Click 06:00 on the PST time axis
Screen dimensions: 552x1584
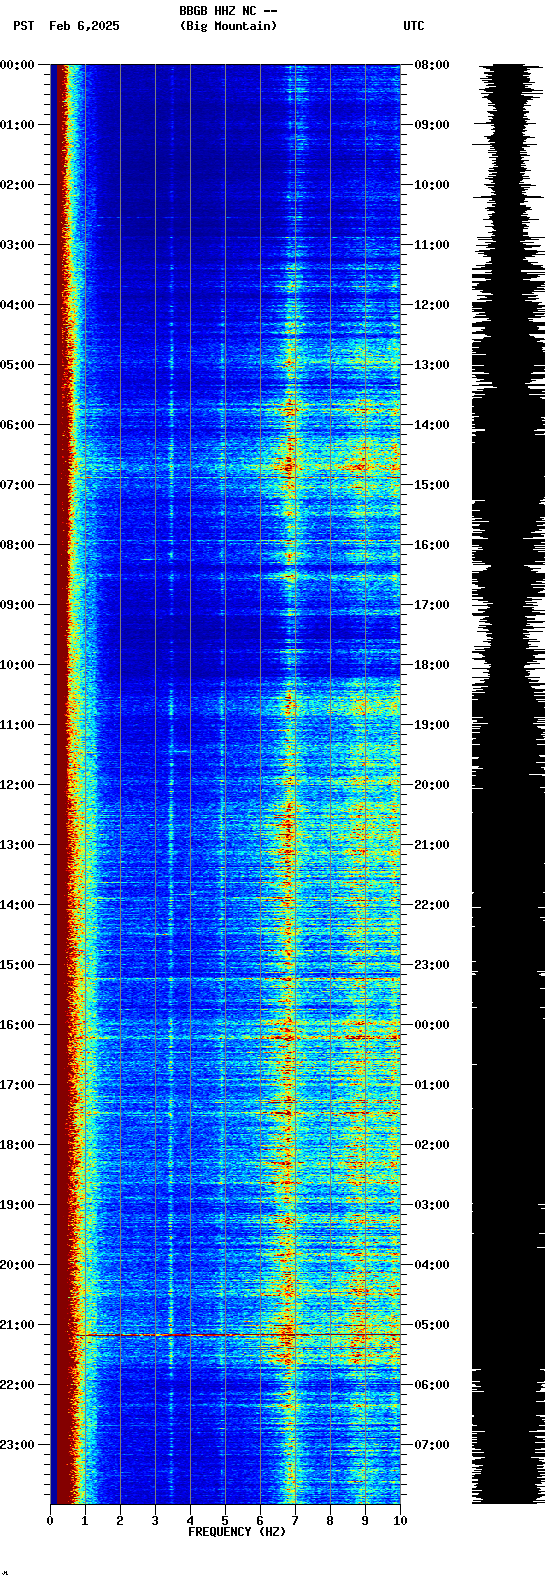point(17,425)
